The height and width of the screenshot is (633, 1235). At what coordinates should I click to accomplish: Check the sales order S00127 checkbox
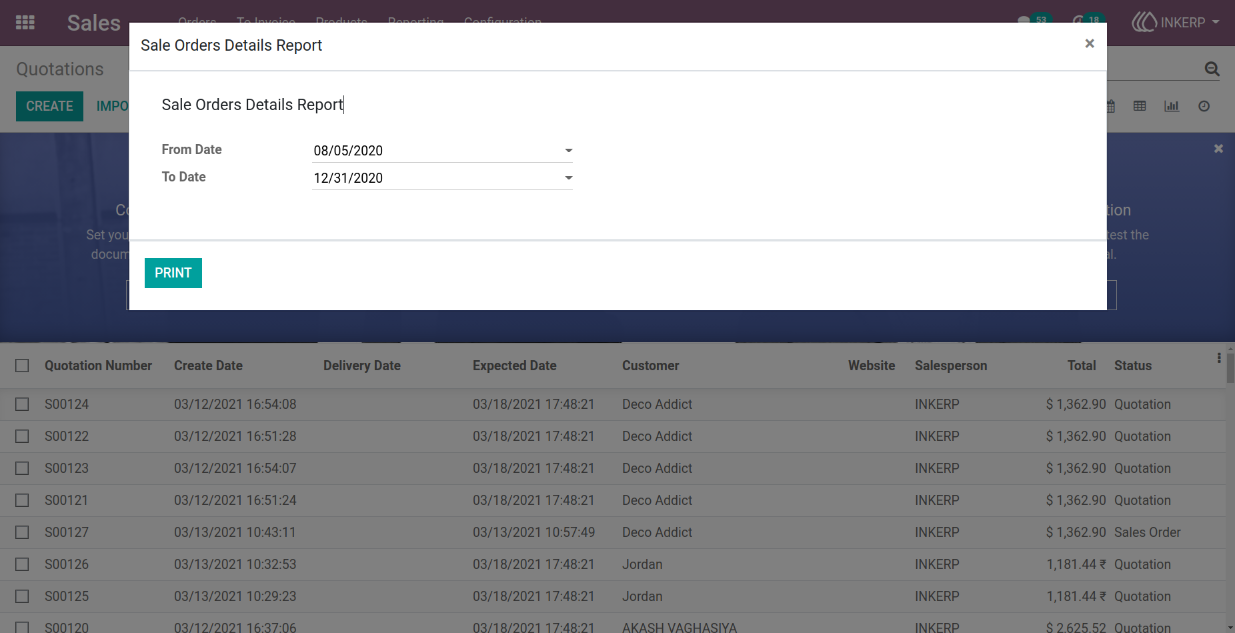click(22, 533)
